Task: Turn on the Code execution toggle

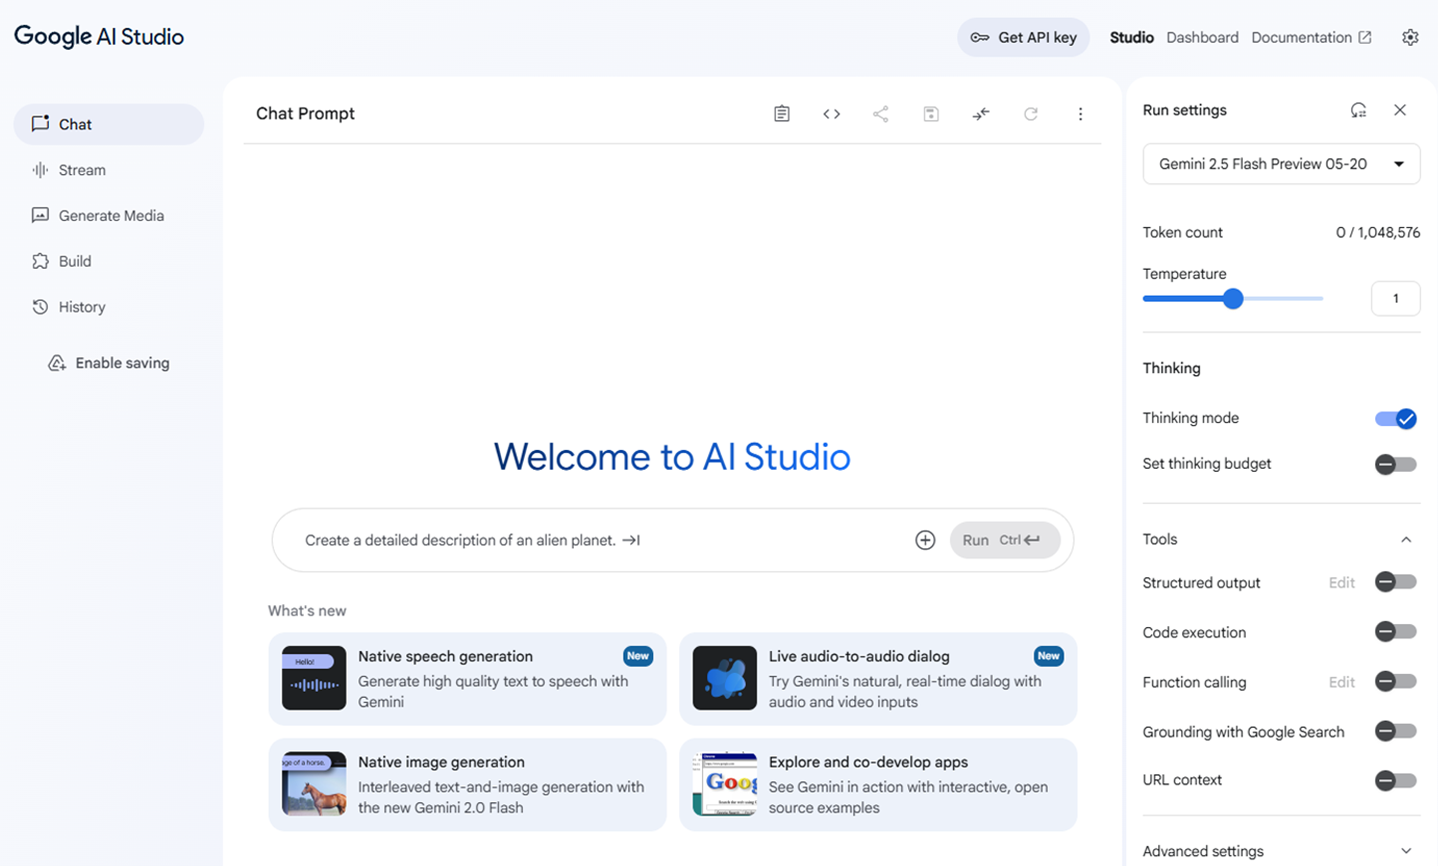Action: 1396,632
